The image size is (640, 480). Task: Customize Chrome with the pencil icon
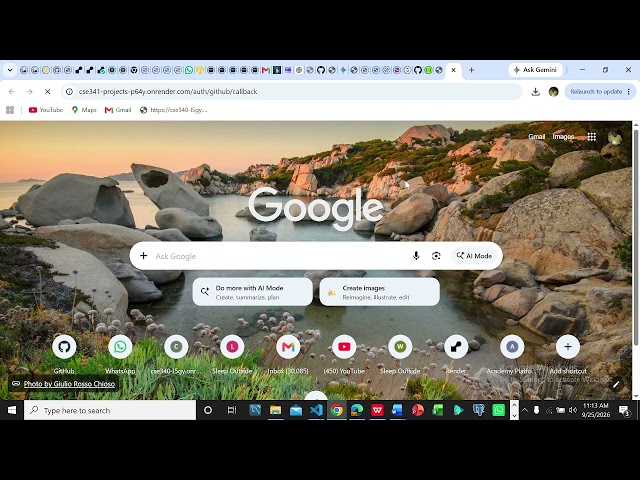pyautogui.click(x=616, y=384)
